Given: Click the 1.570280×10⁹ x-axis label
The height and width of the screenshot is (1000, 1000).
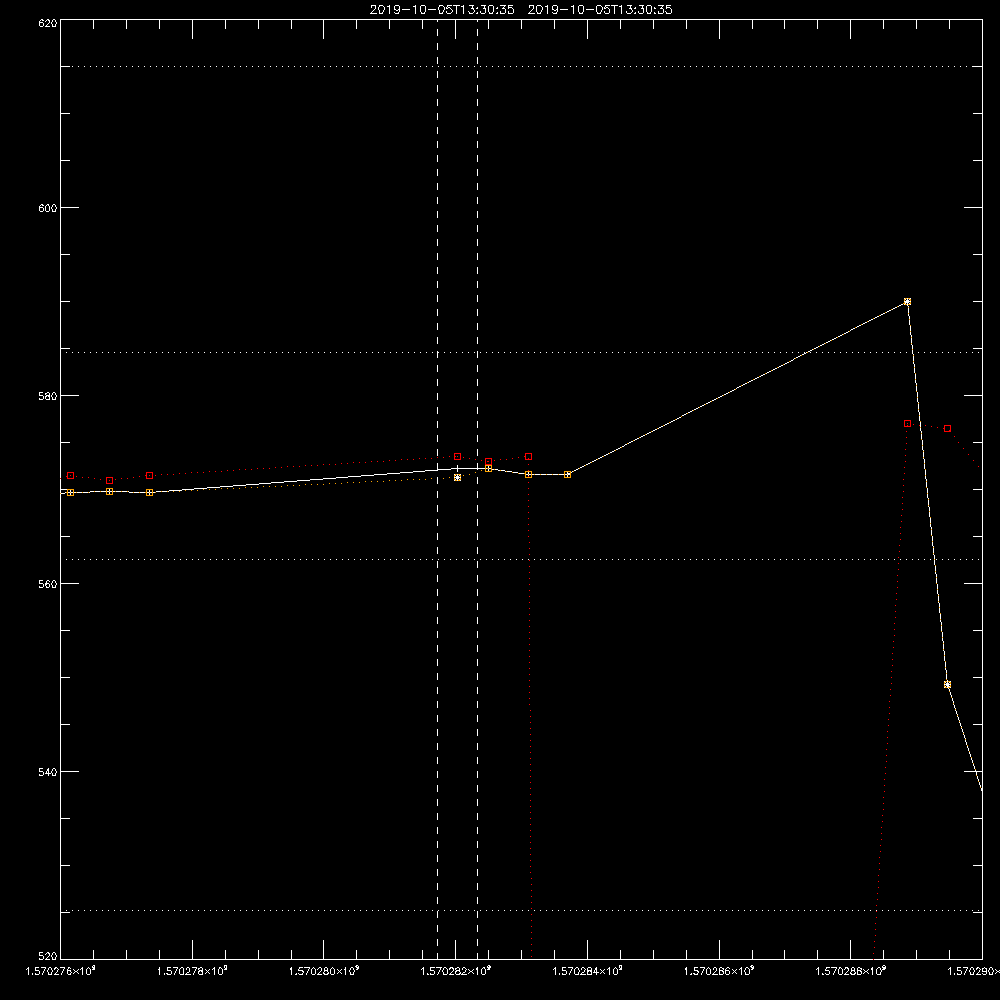Looking at the screenshot, I should (324, 971).
